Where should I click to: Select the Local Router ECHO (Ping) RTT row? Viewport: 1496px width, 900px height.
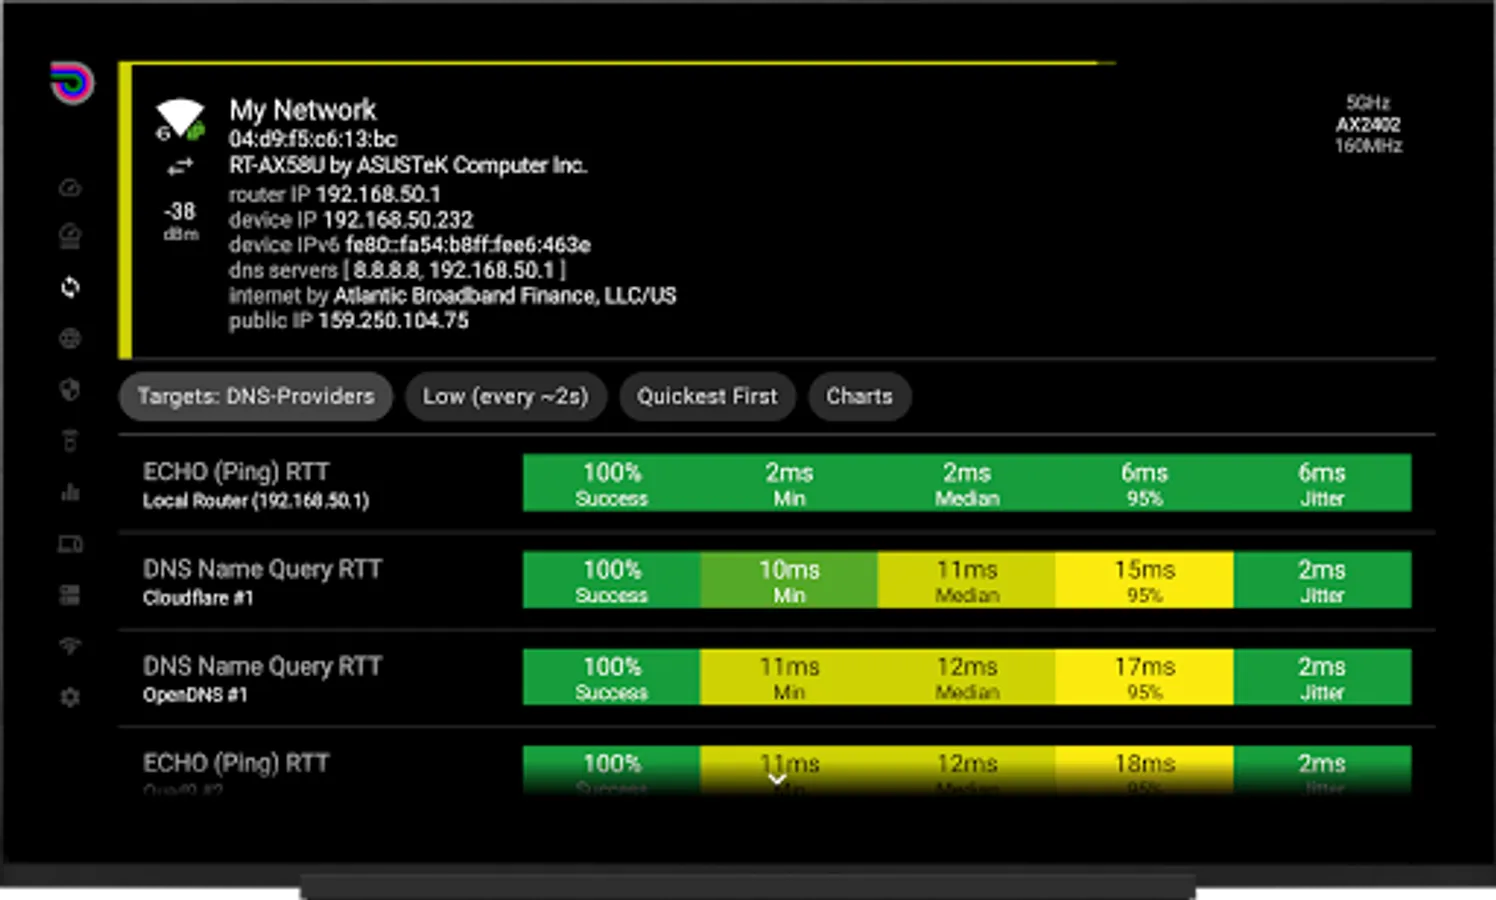click(777, 484)
